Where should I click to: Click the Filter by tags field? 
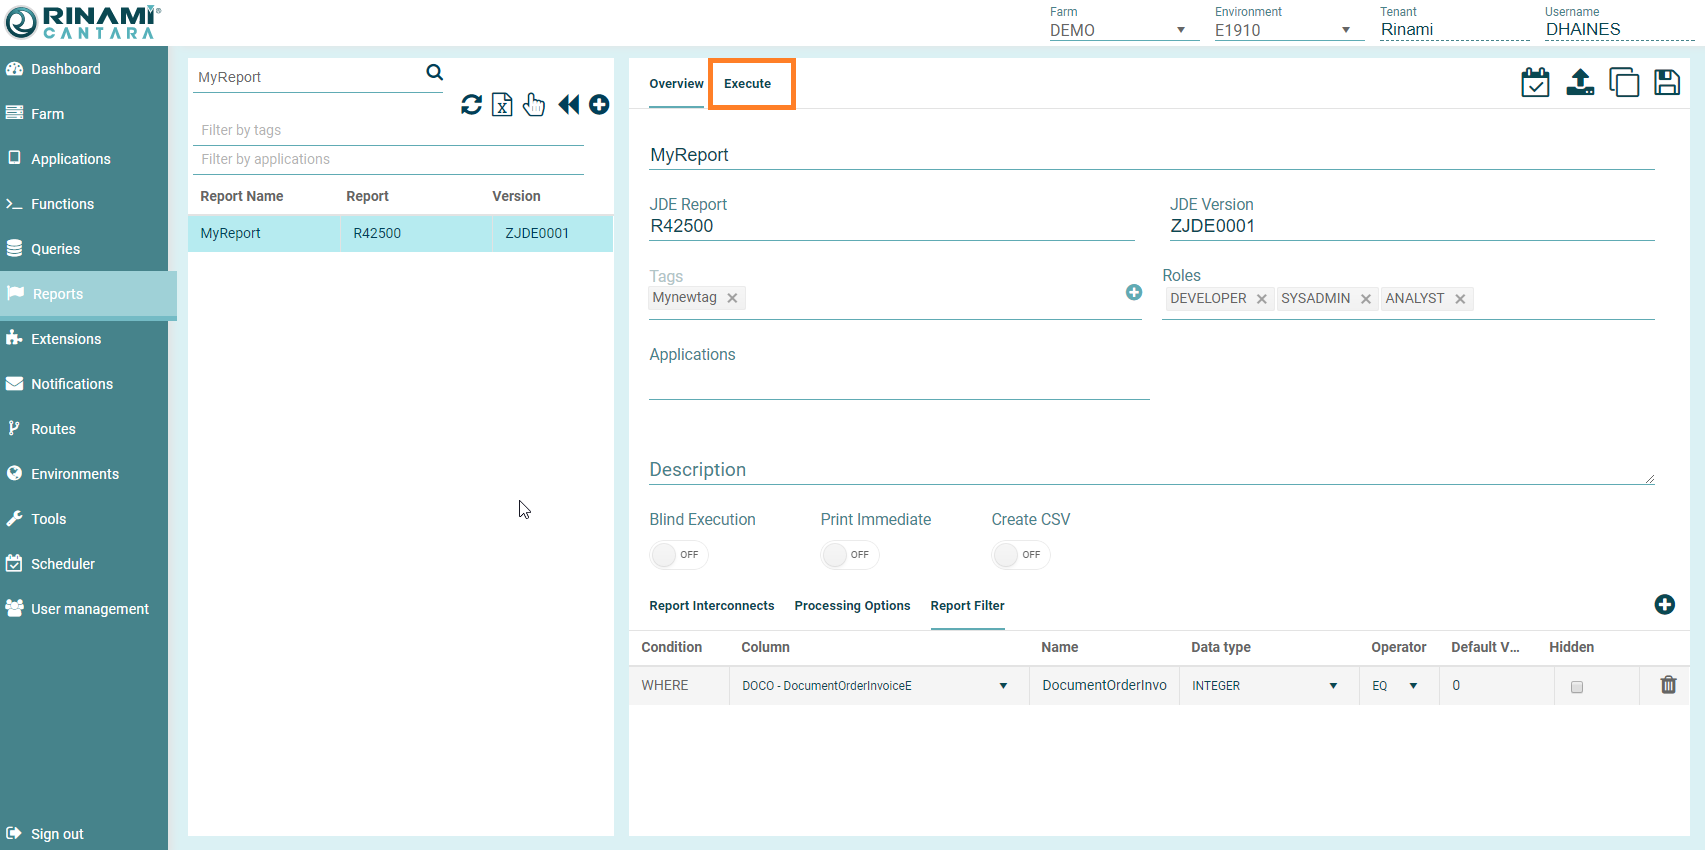pyautogui.click(x=388, y=130)
